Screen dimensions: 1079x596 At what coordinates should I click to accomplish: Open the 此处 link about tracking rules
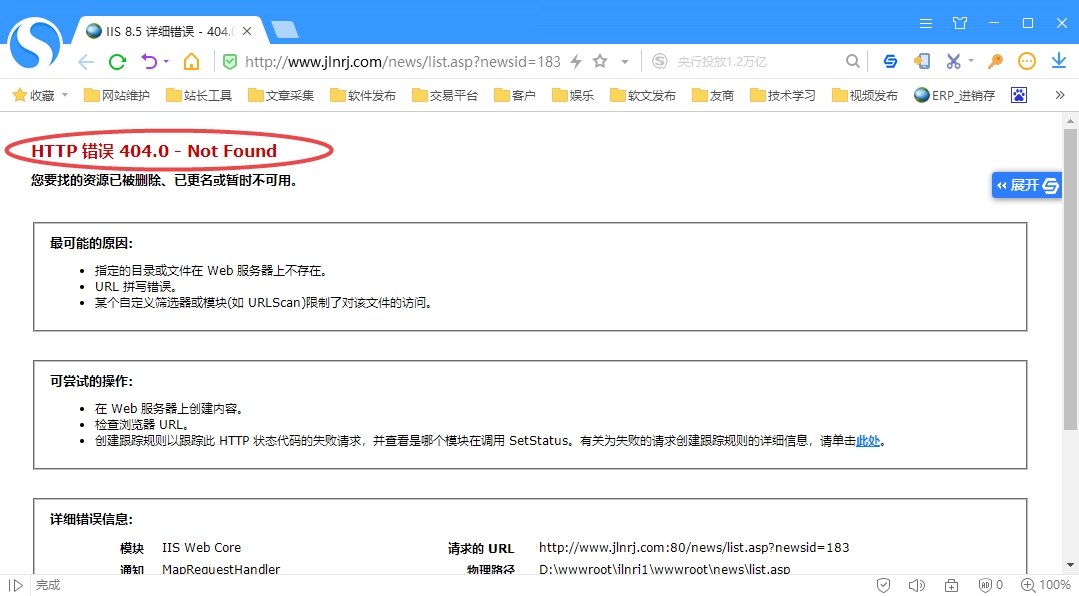point(866,440)
